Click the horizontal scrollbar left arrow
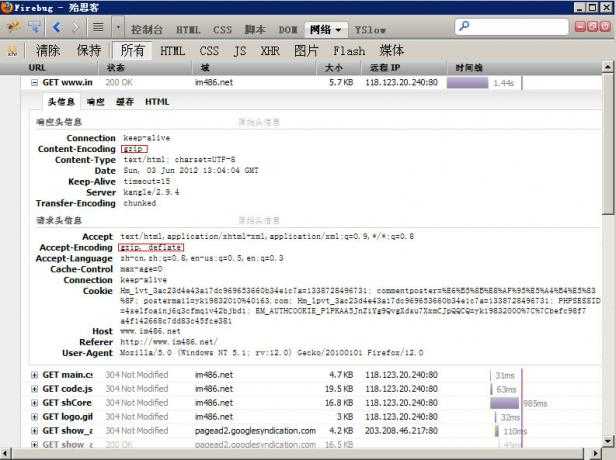 [x=6, y=453]
